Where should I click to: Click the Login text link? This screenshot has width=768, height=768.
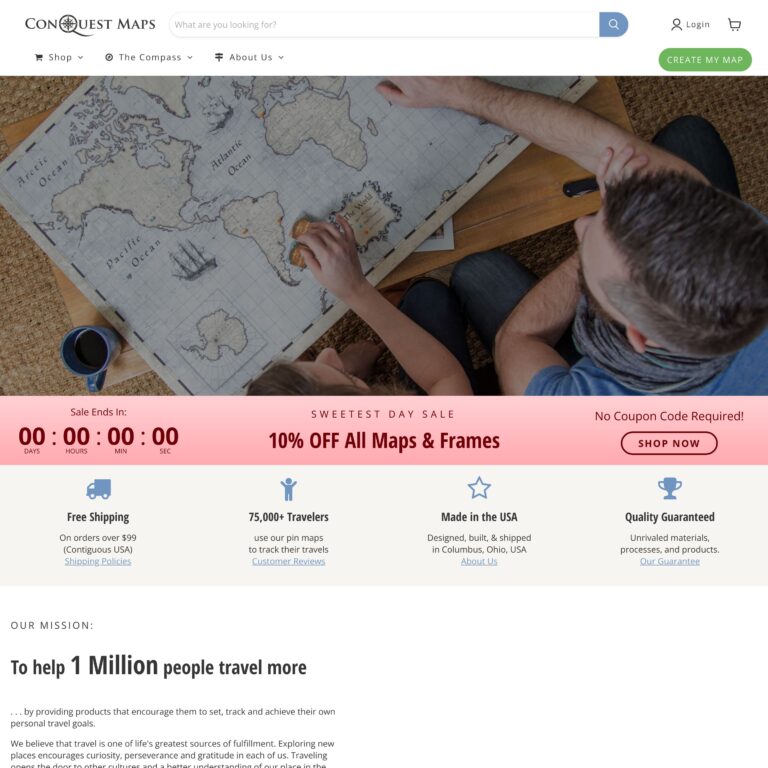pos(698,25)
